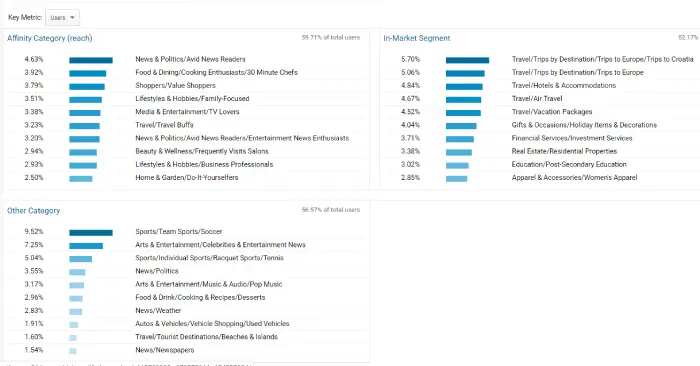The height and width of the screenshot is (366, 700).
Task: Click the Racquet Sports/Tennis bar
Action: [x=80, y=259]
